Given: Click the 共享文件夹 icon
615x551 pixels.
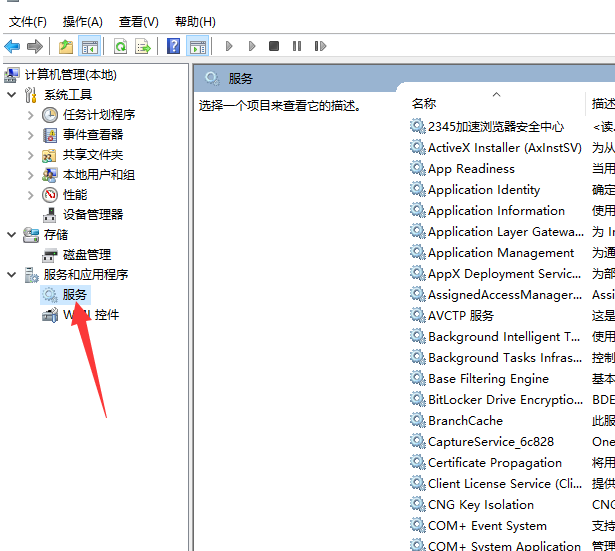Looking at the screenshot, I should (x=49, y=155).
